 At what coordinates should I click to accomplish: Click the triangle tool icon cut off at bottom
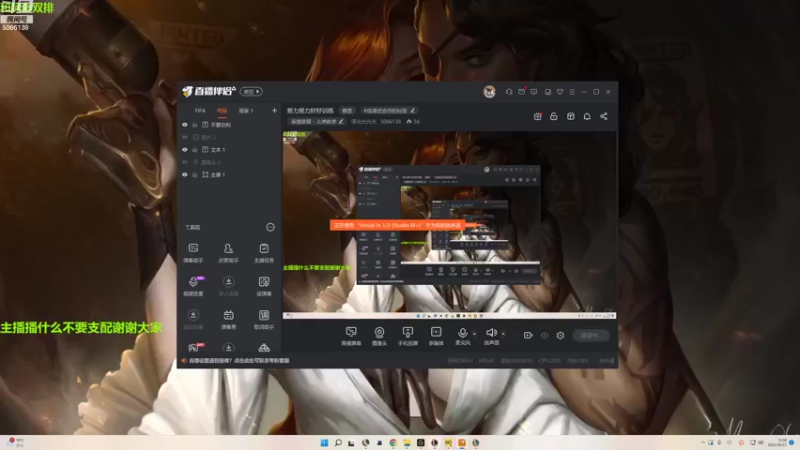click(264, 348)
